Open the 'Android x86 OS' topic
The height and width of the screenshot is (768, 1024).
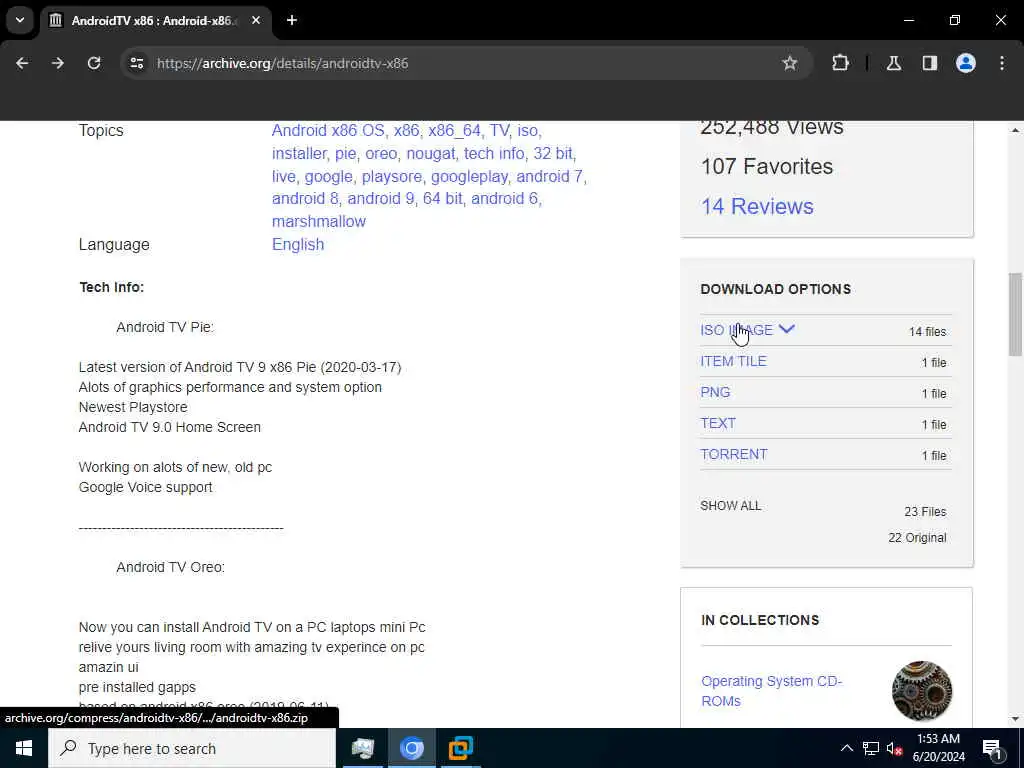point(328,131)
